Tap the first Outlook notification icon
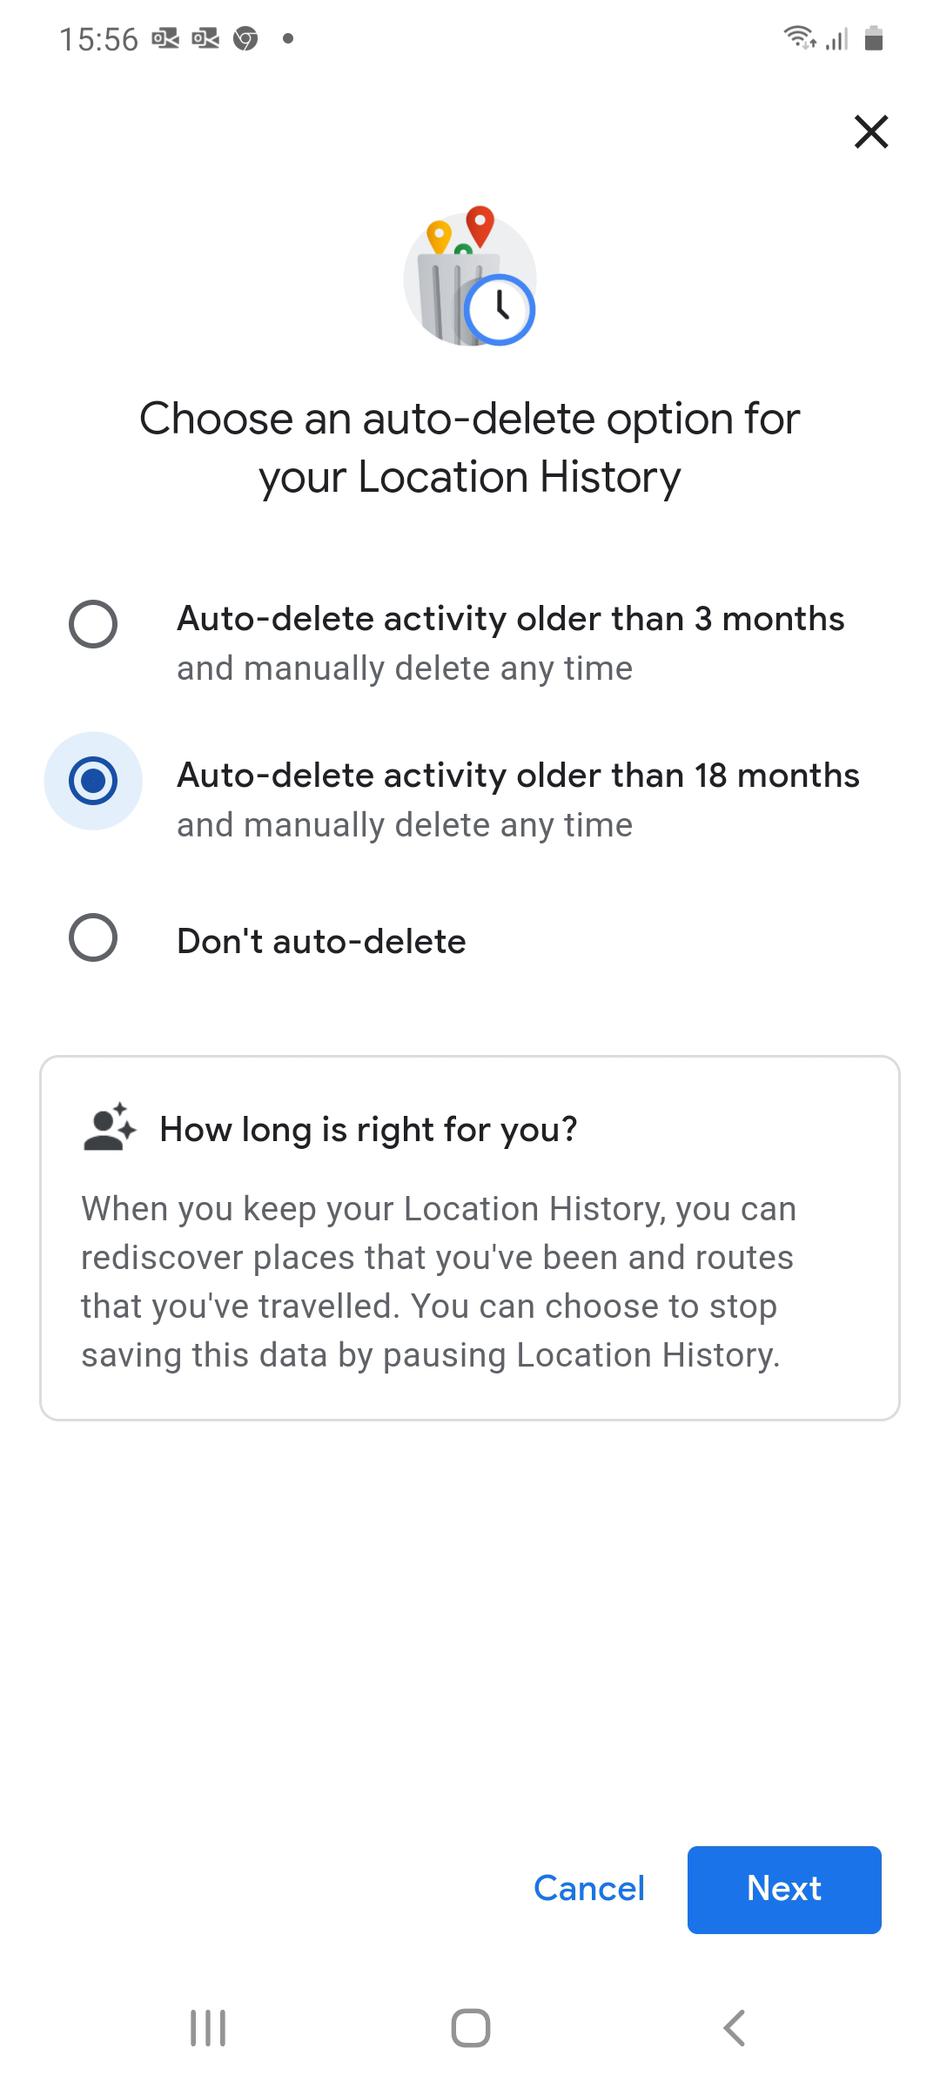Image resolution: width=940 pixels, height=2089 pixels. tap(165, 39)
